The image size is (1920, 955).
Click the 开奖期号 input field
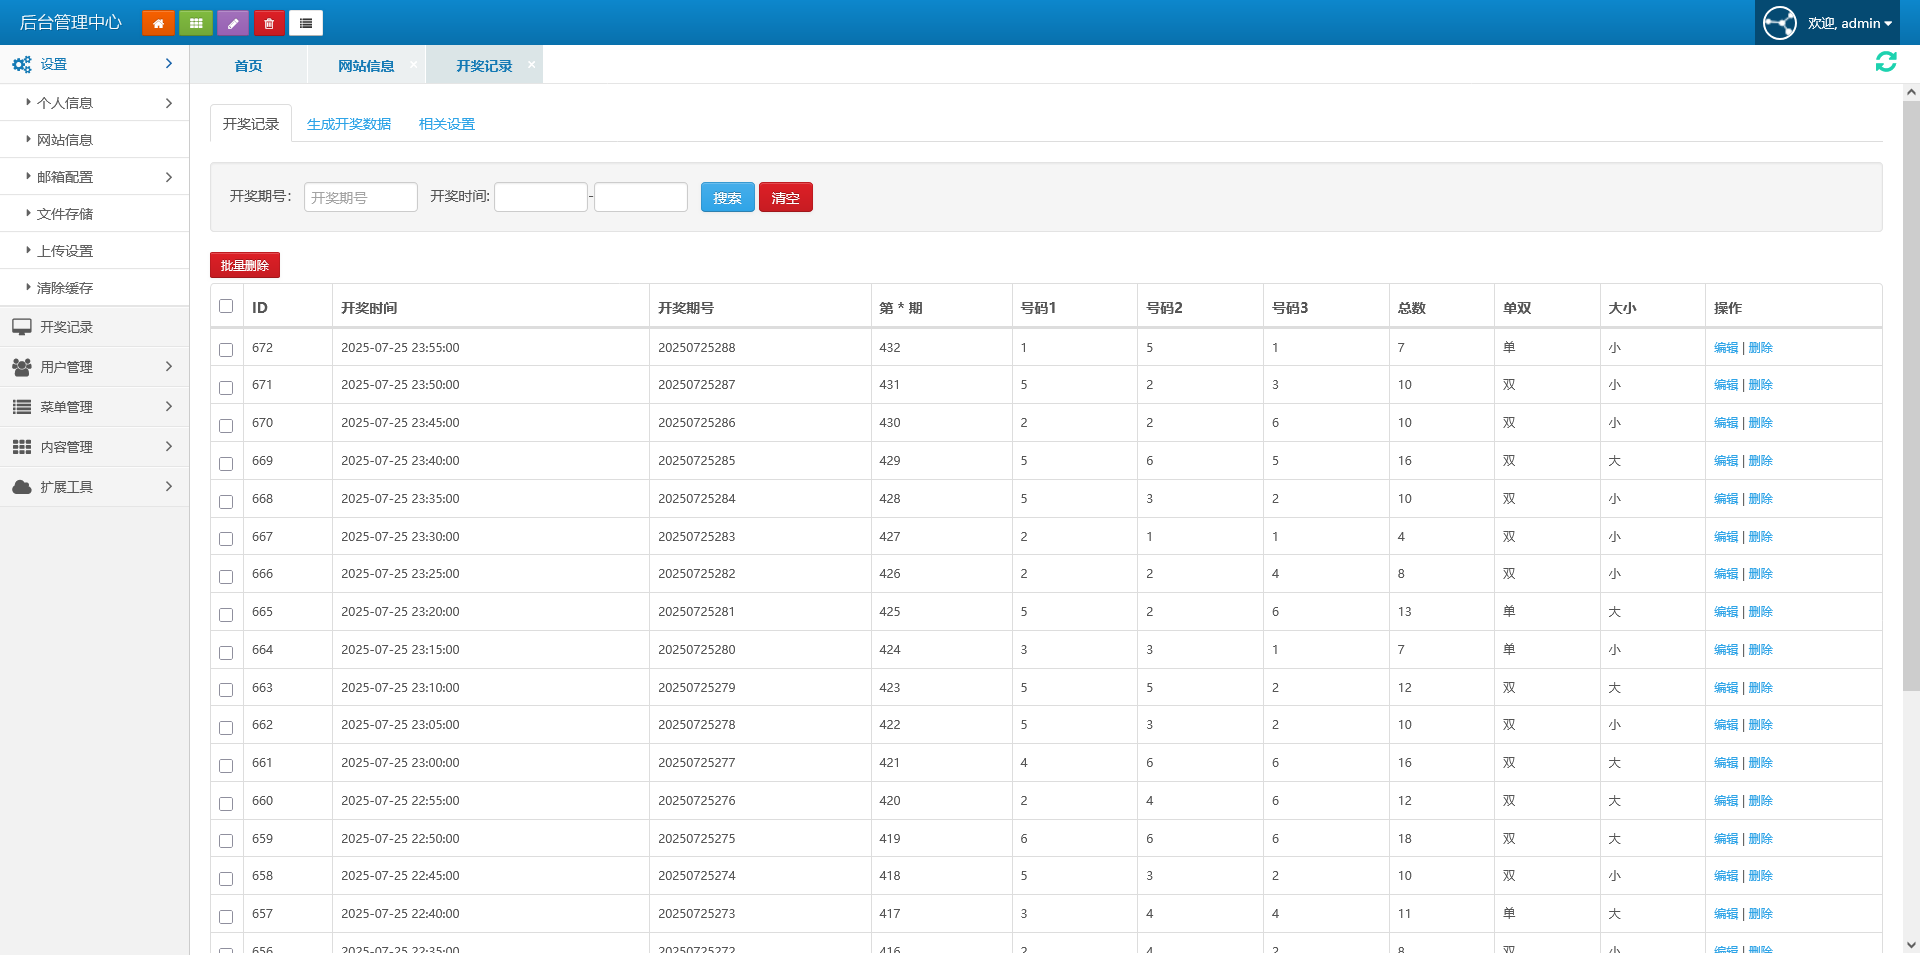pos(361,197)
